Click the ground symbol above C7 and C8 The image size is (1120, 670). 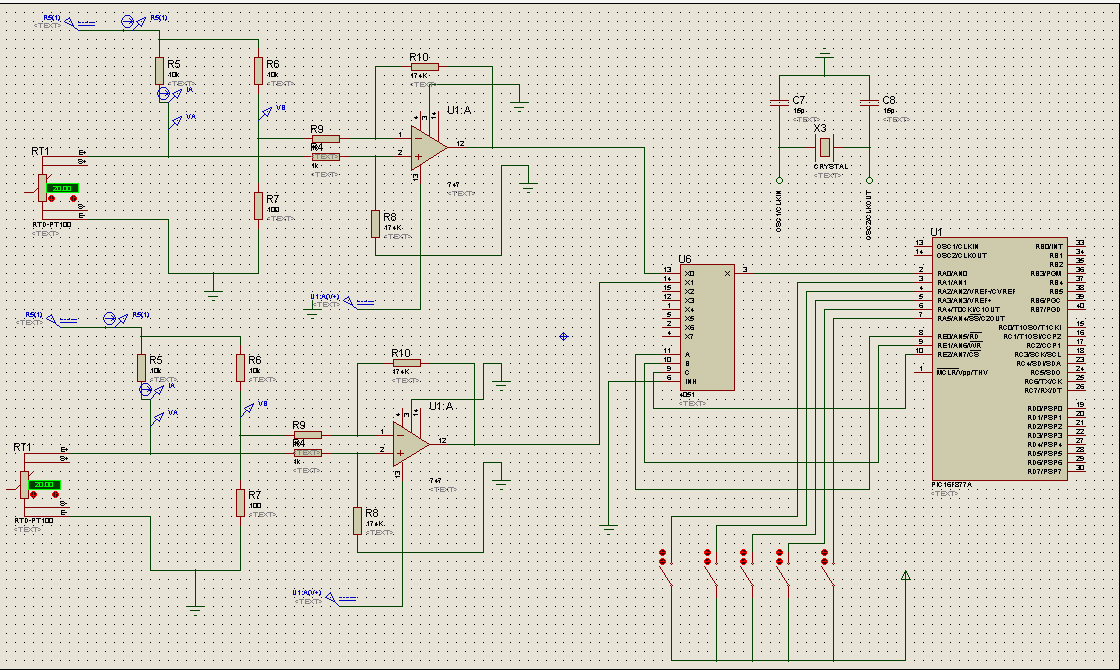[x=825, y=54]
